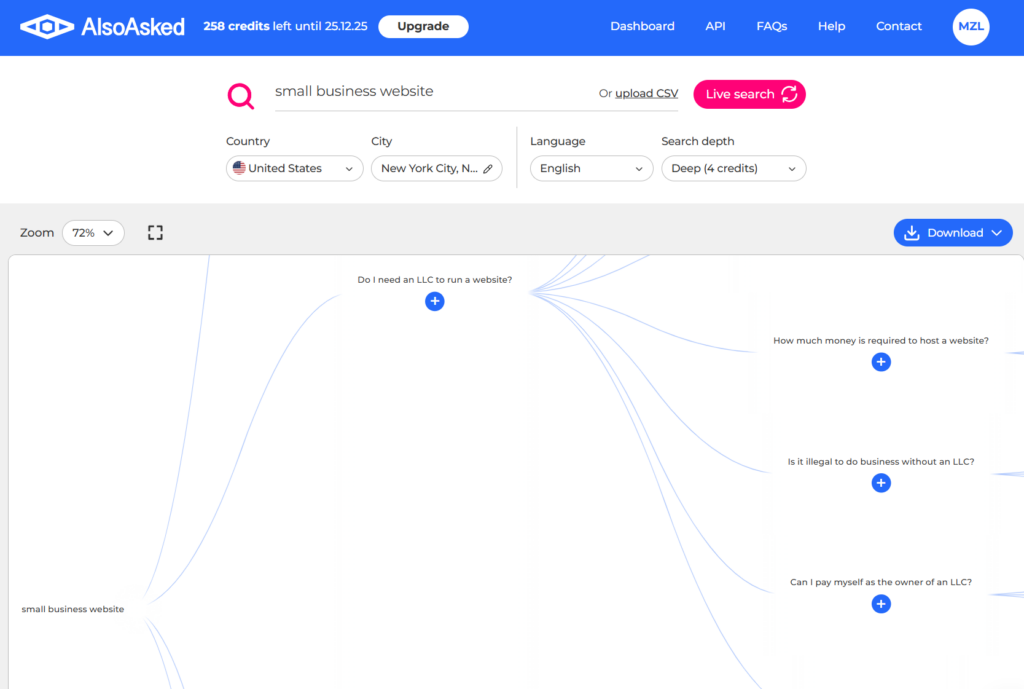Open the Download dropdown button

click(x=953, y=232)
